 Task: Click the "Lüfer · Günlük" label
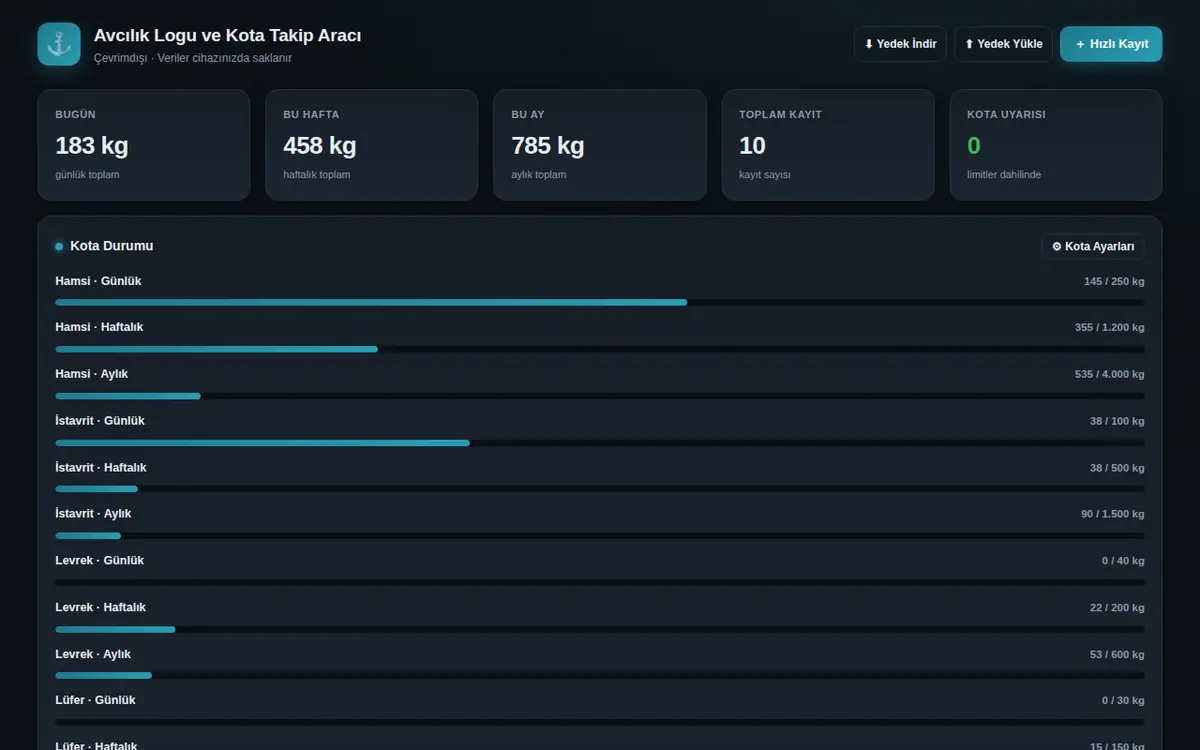[x=95, y=700]
